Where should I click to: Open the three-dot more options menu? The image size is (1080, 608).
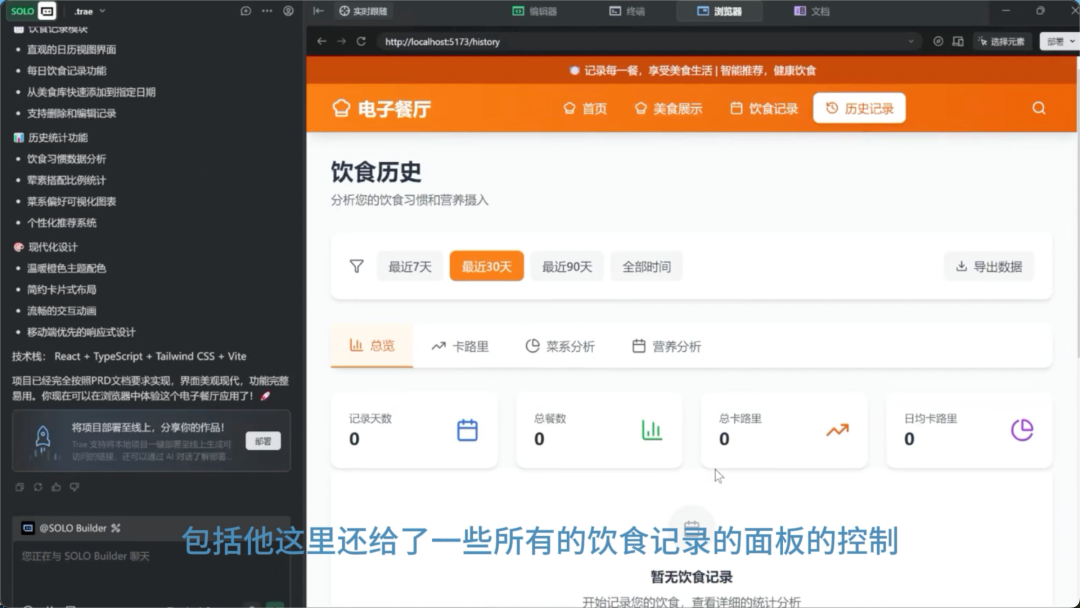tap(267, 11)
